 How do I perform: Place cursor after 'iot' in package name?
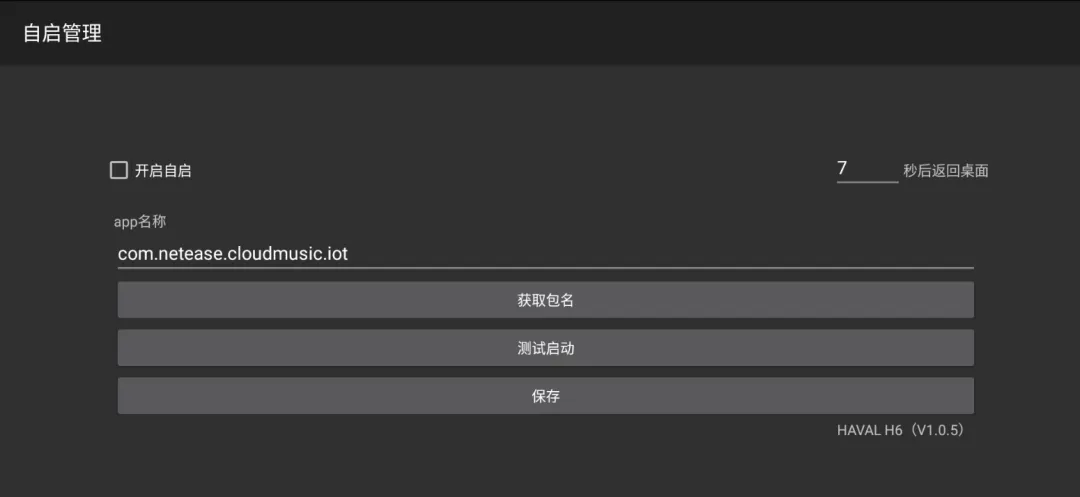349,254
